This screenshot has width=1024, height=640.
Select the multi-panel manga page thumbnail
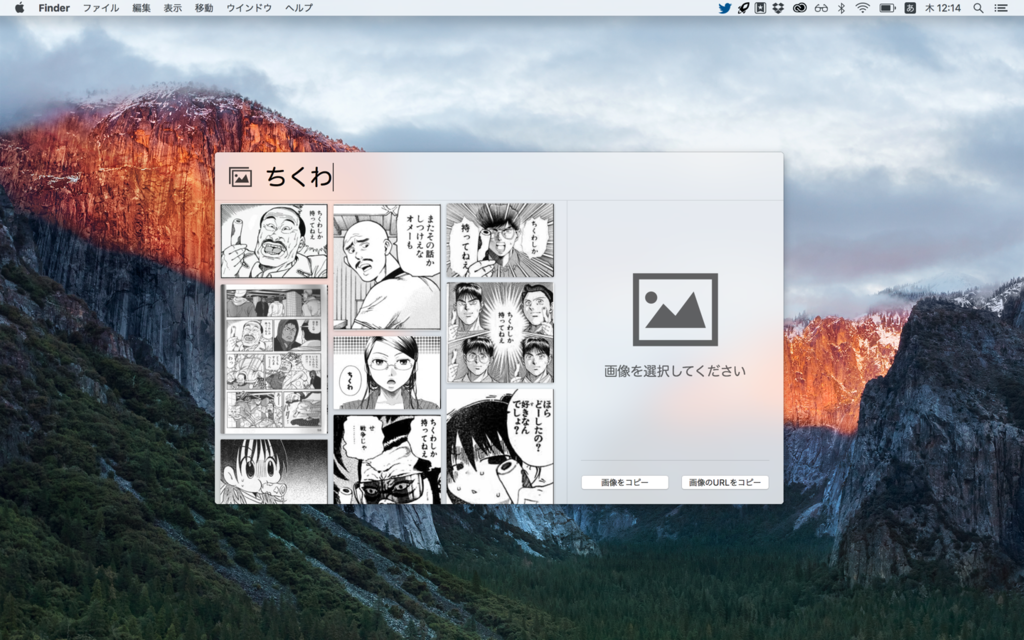click(x=274, y=359)
